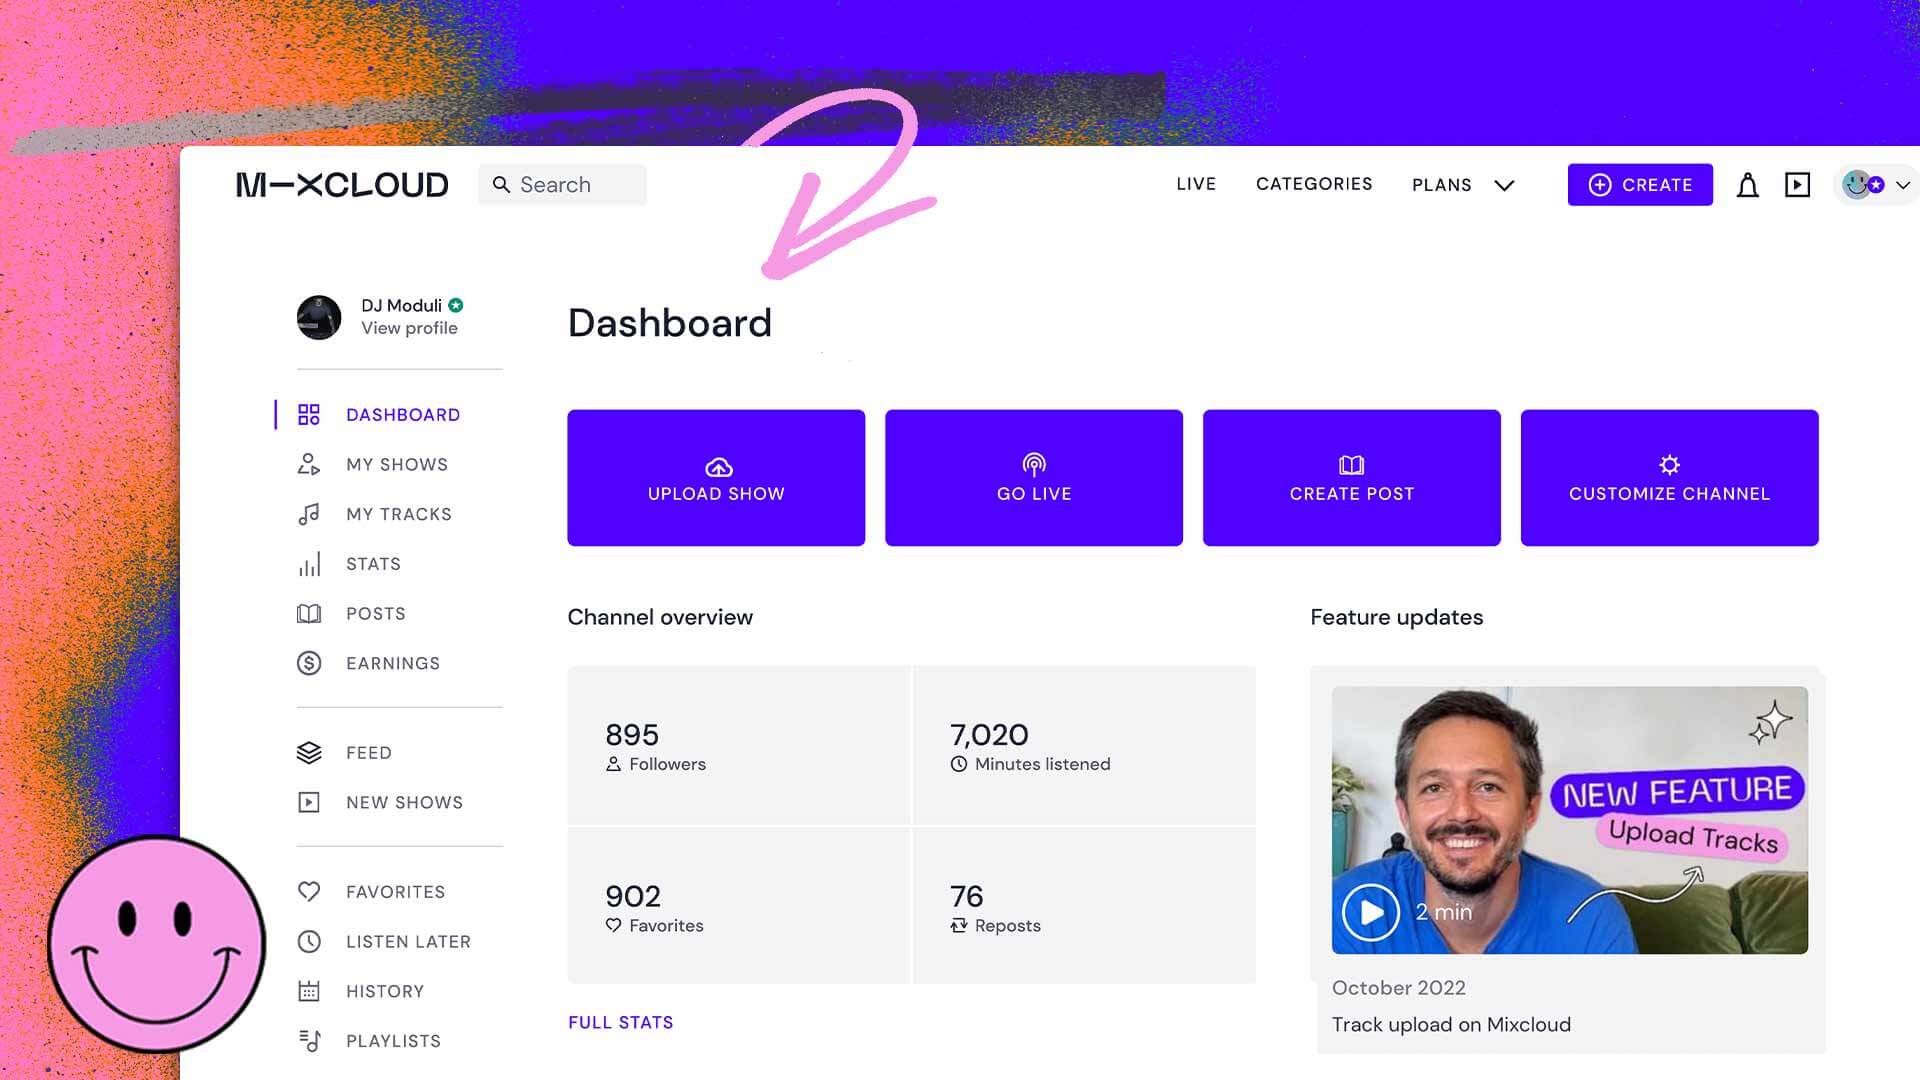Click the My Tracks music note icon
The height and width of the screenshot is (1080, 1920).
pyautogui.click(x=309, y=514)
